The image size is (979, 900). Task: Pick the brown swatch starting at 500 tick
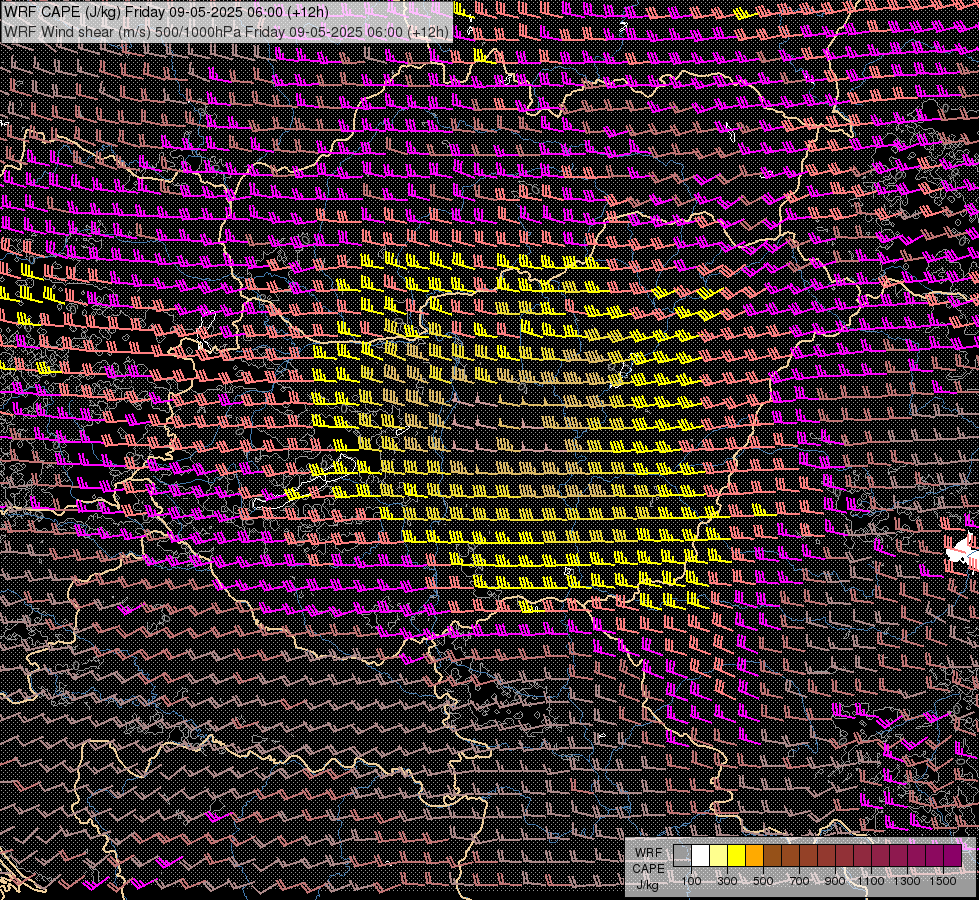point(772,856)
